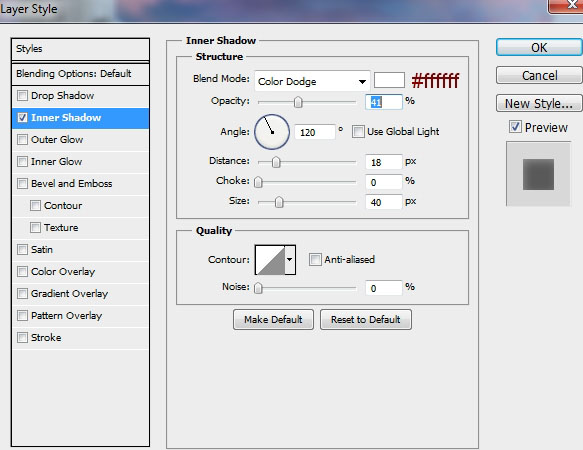Open the white shadow color swatch

389,80
